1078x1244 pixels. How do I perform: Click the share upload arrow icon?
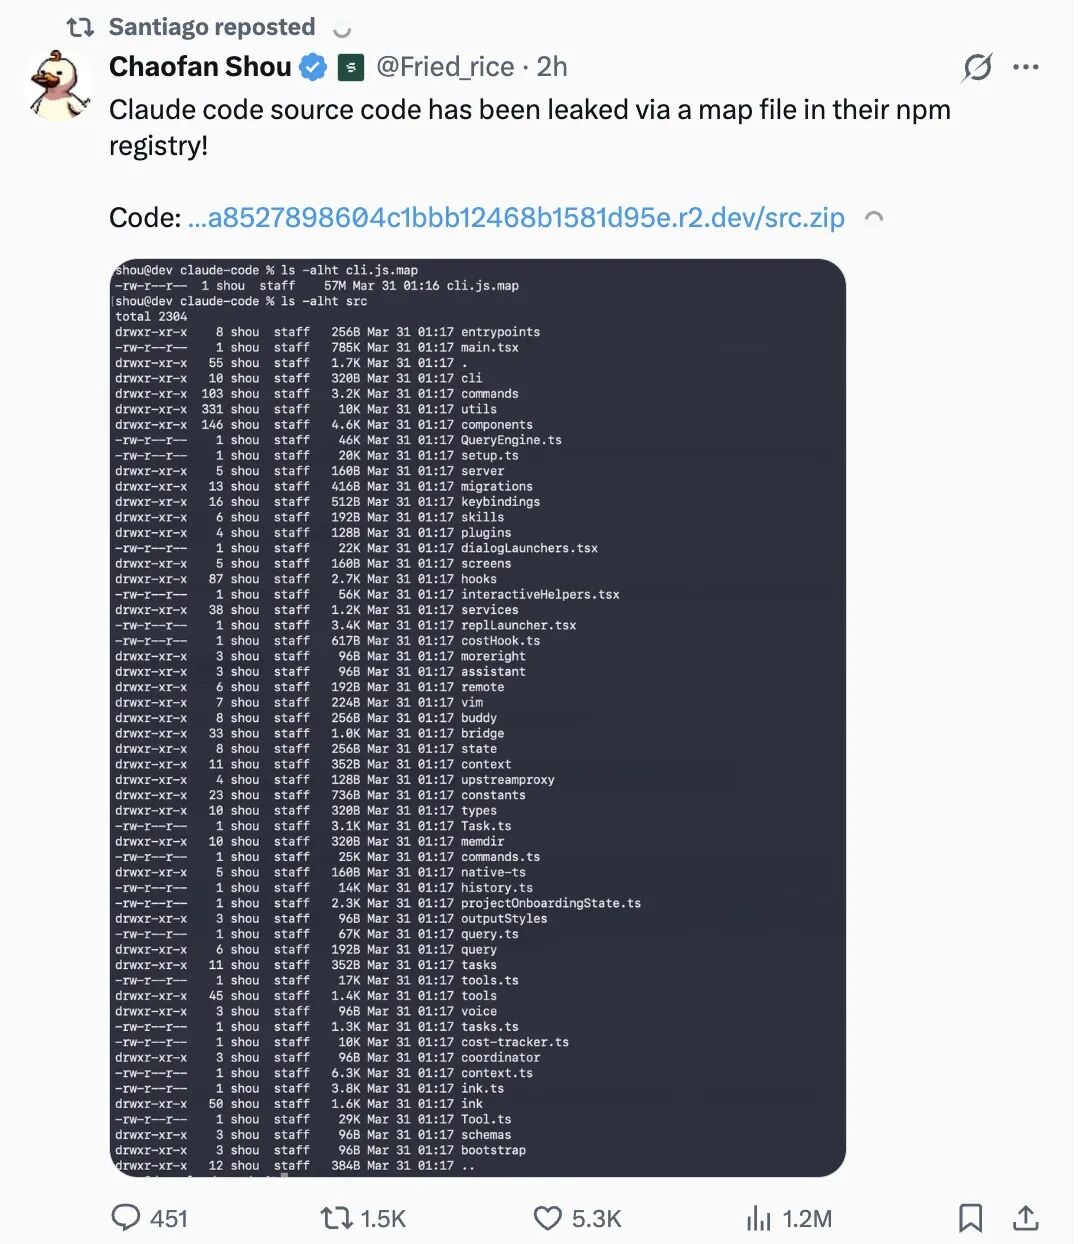click(x=1025, y=1217)
